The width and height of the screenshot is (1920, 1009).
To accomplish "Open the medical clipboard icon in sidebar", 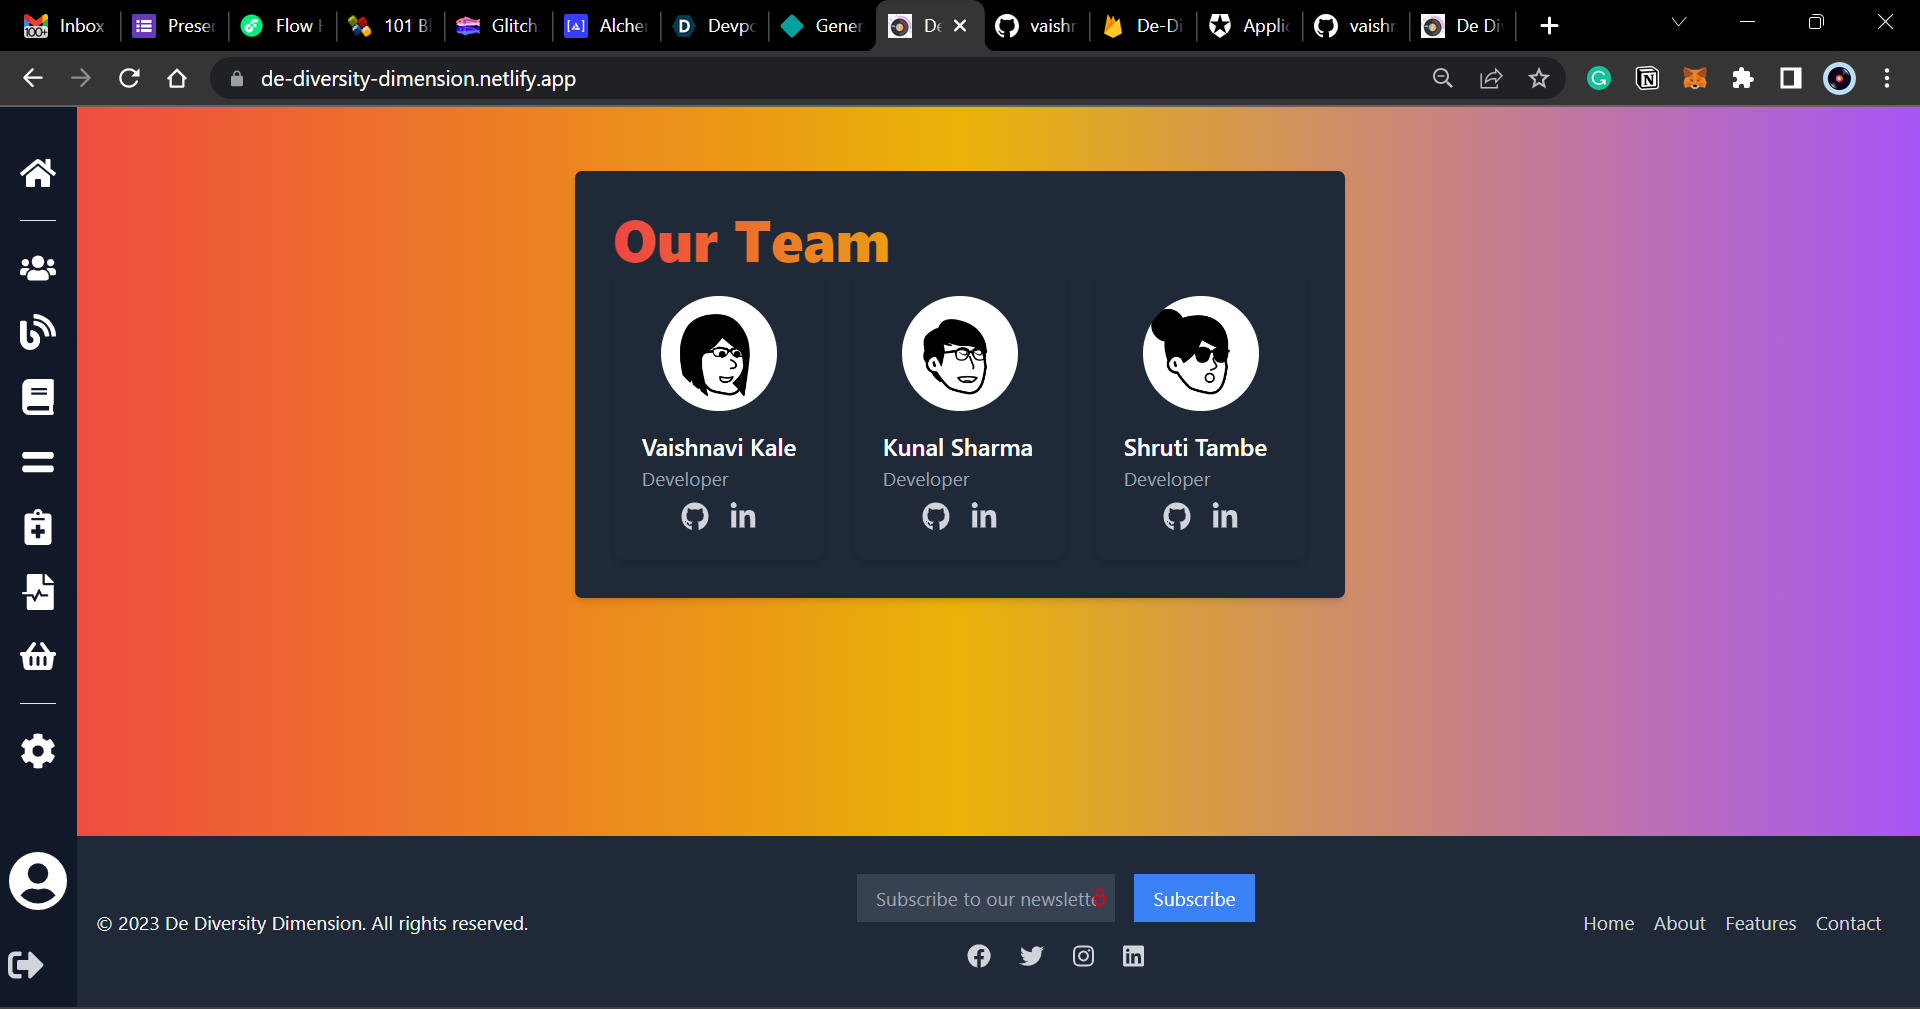I will pos(38,527).
